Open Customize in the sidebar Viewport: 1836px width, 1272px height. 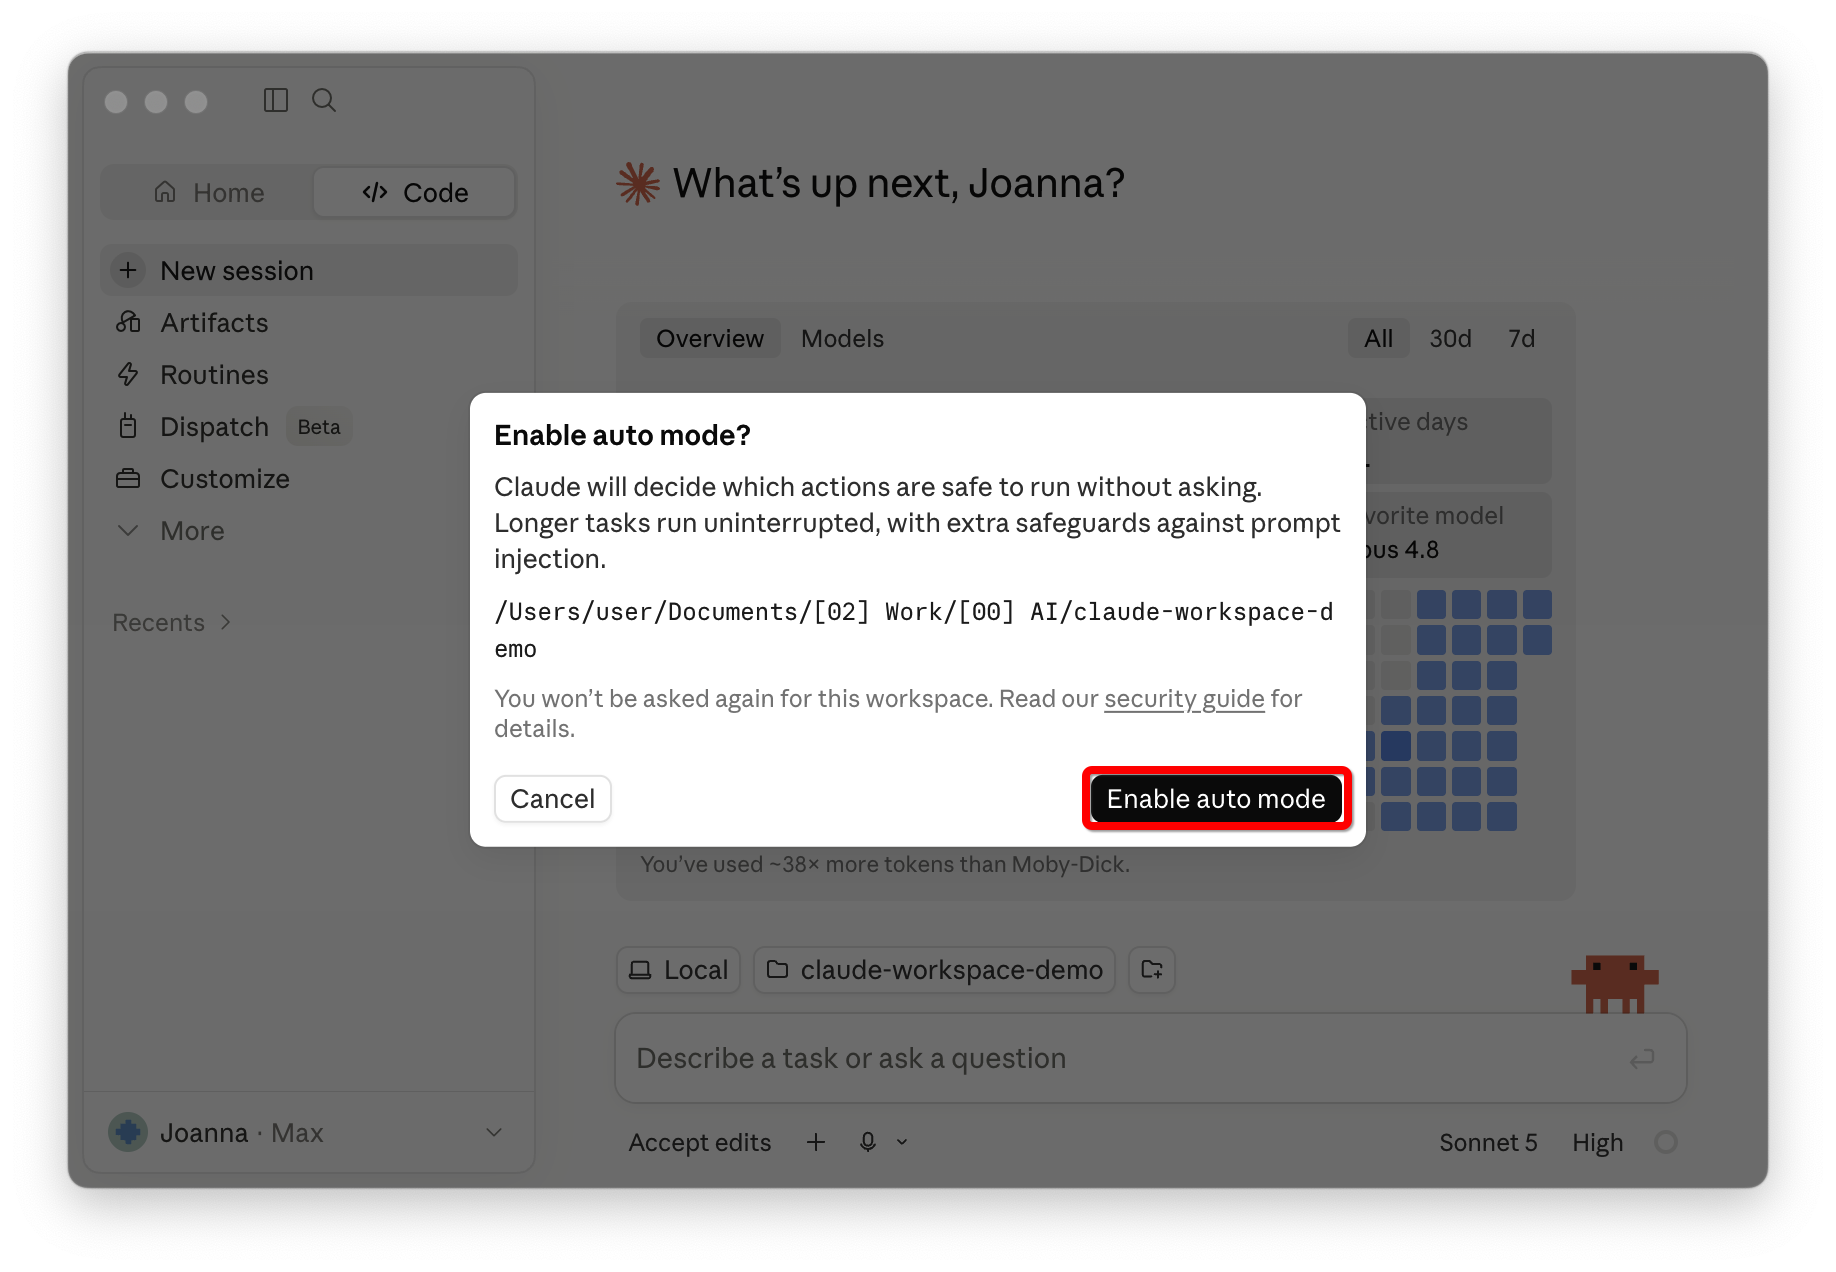[x=309, y=478]
